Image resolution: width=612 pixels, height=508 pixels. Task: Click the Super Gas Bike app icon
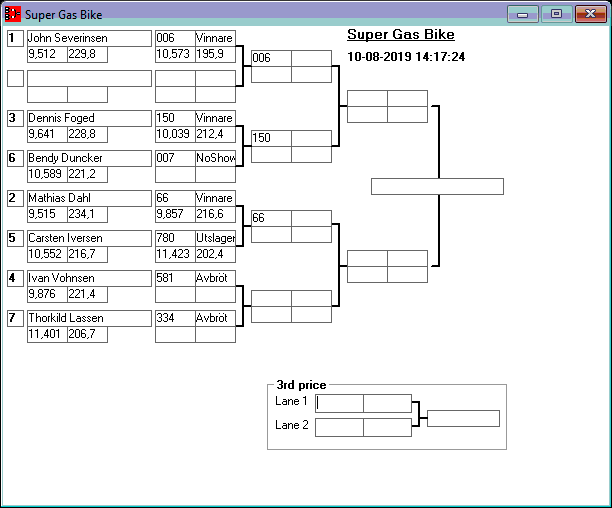click(x=13, y=15)
